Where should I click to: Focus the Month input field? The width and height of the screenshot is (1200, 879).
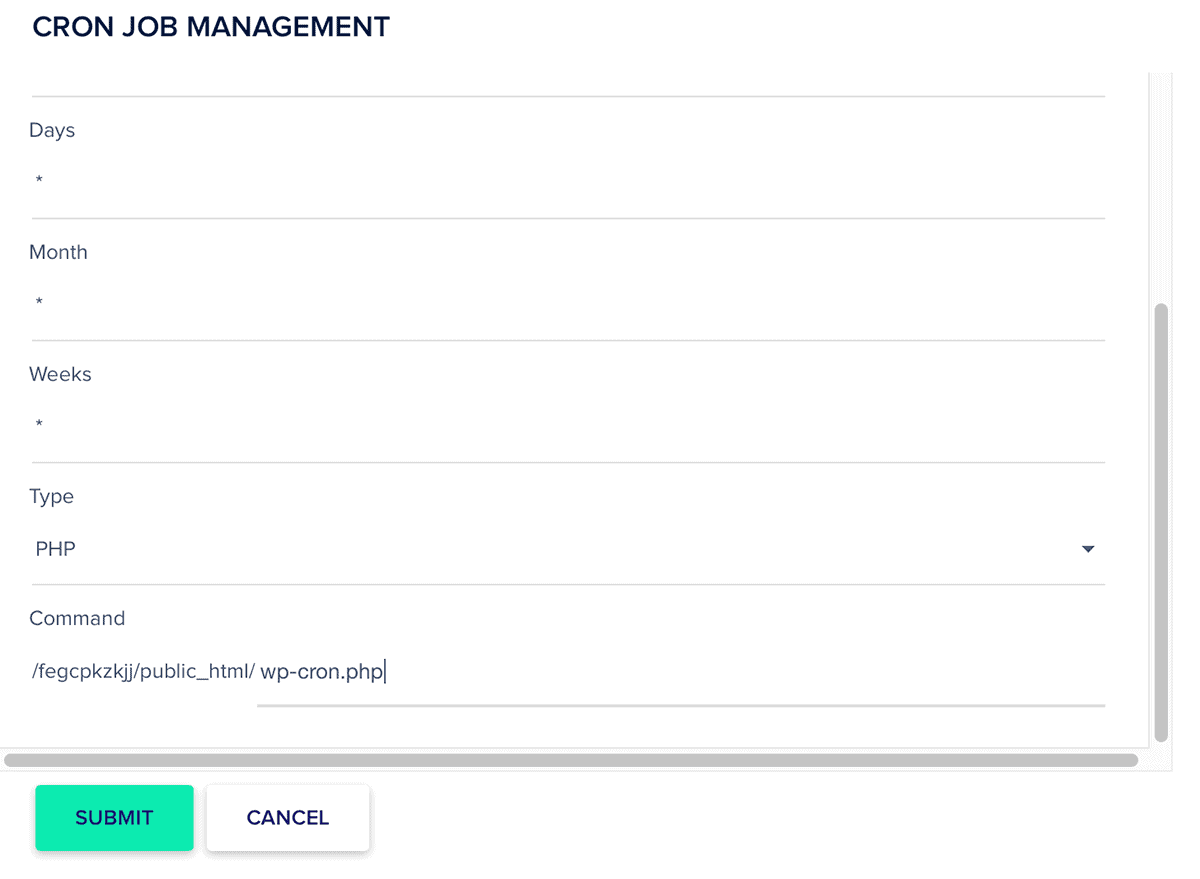[x=568, y=304]
